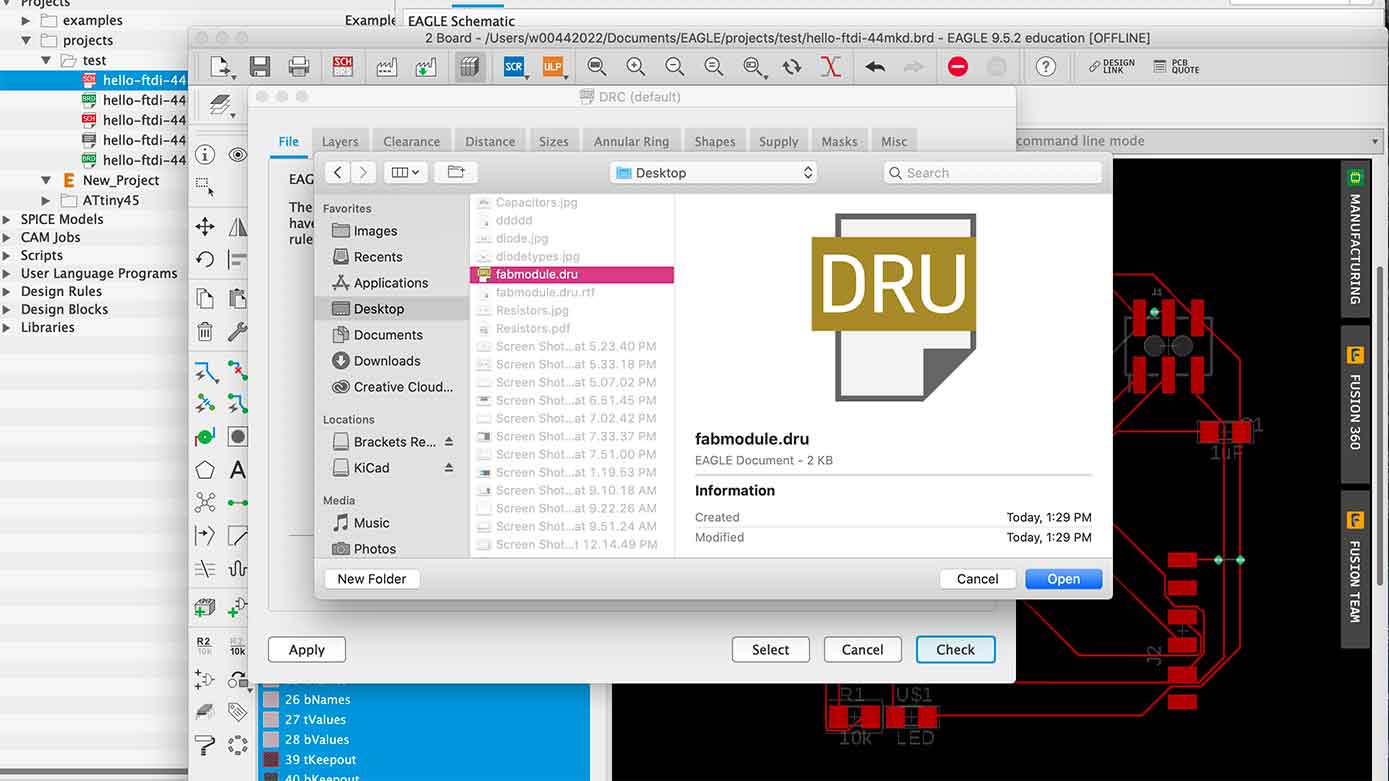Click the Apply button in DRC dialog
The image size is (1389, 781).
click(306, 650)
